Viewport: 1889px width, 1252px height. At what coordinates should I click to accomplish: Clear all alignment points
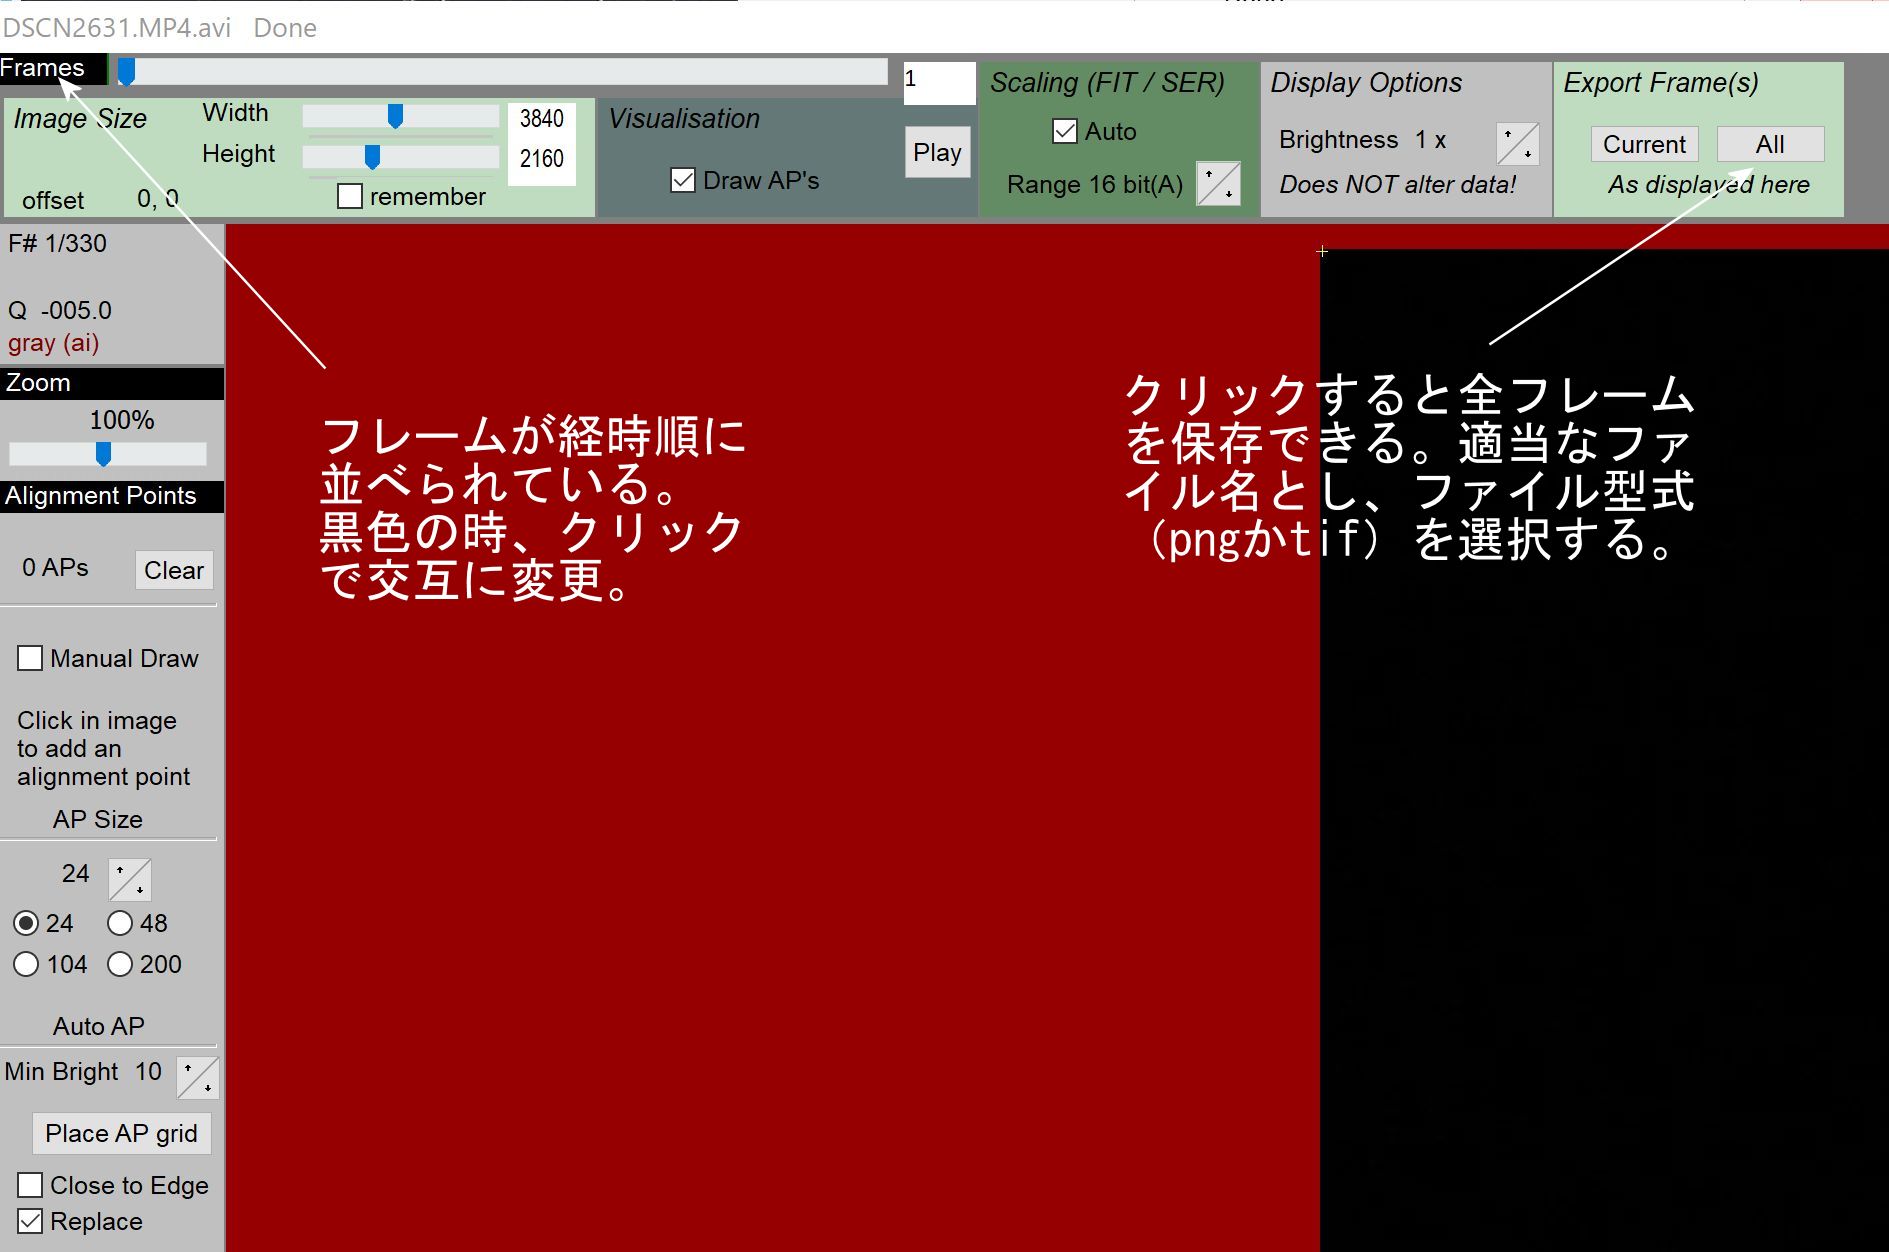(174, 570)
